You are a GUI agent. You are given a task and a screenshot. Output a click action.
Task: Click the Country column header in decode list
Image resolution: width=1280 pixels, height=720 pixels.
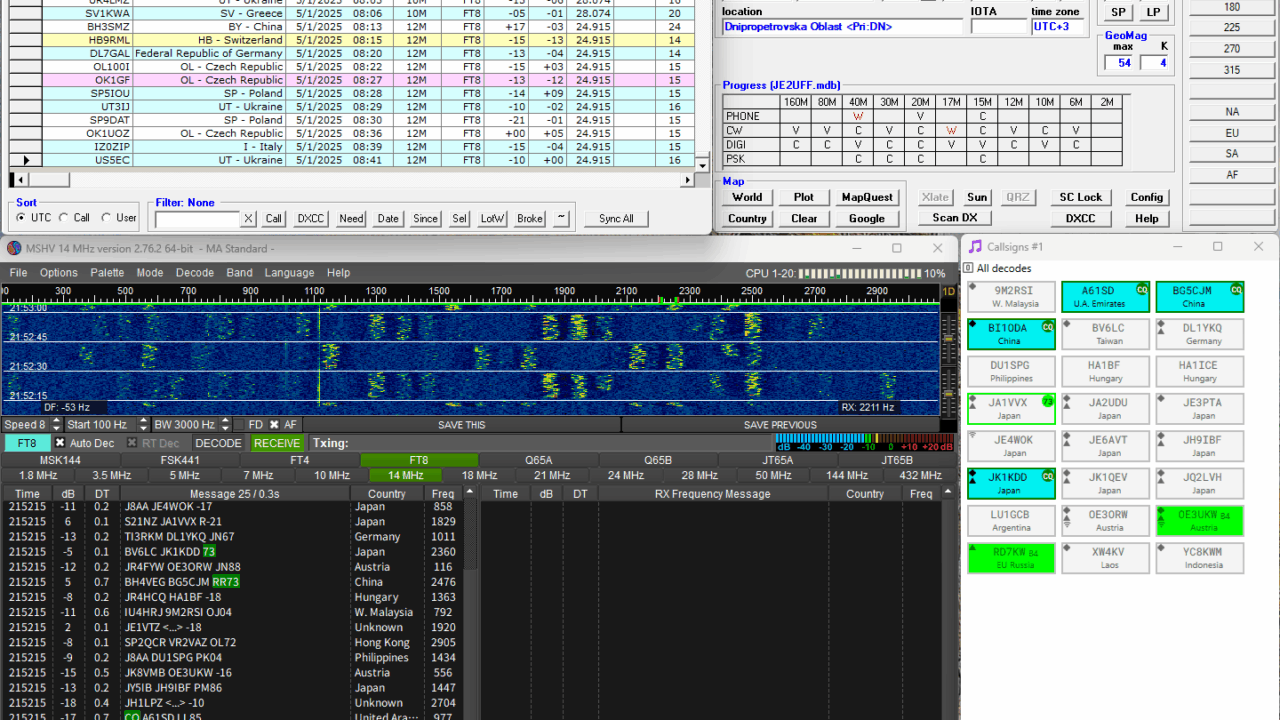click(x=386, y=494)
